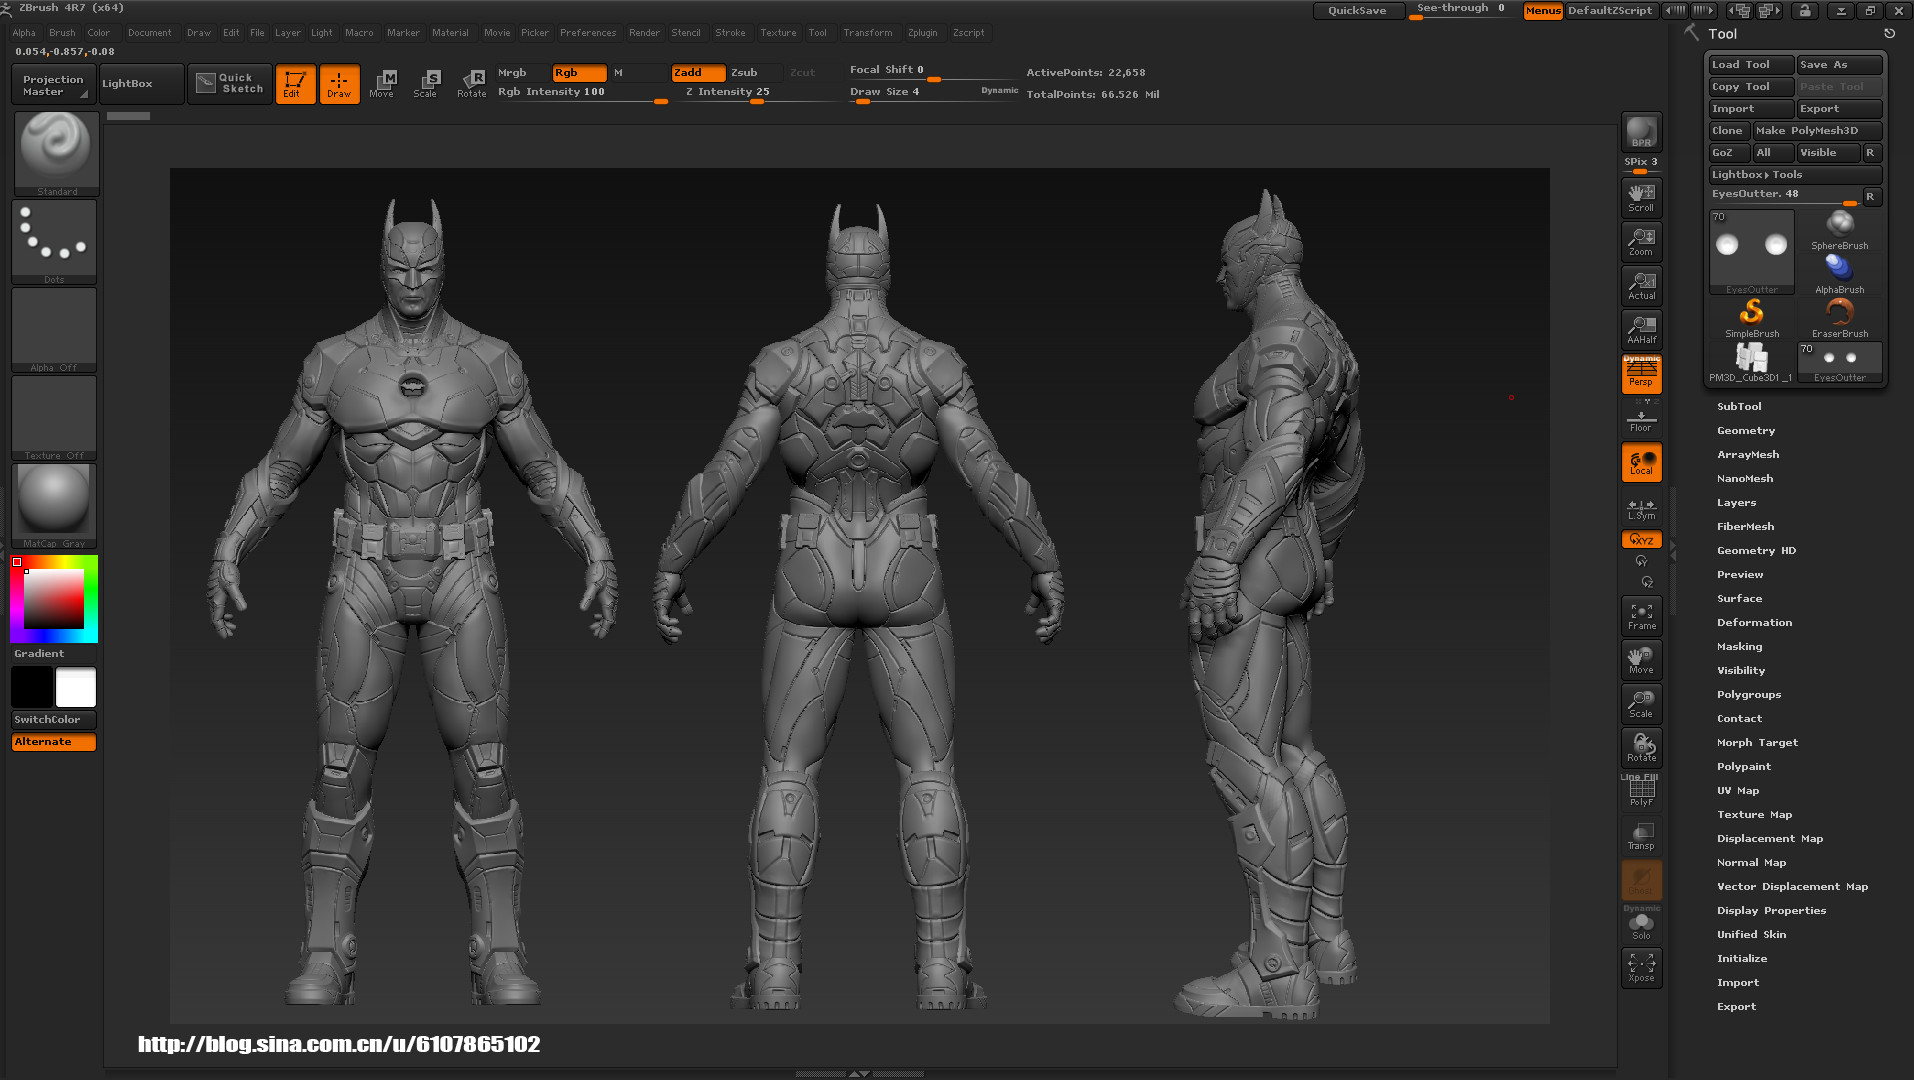
Task: Click the SwitchColor button
Action: tap(54, 720)
